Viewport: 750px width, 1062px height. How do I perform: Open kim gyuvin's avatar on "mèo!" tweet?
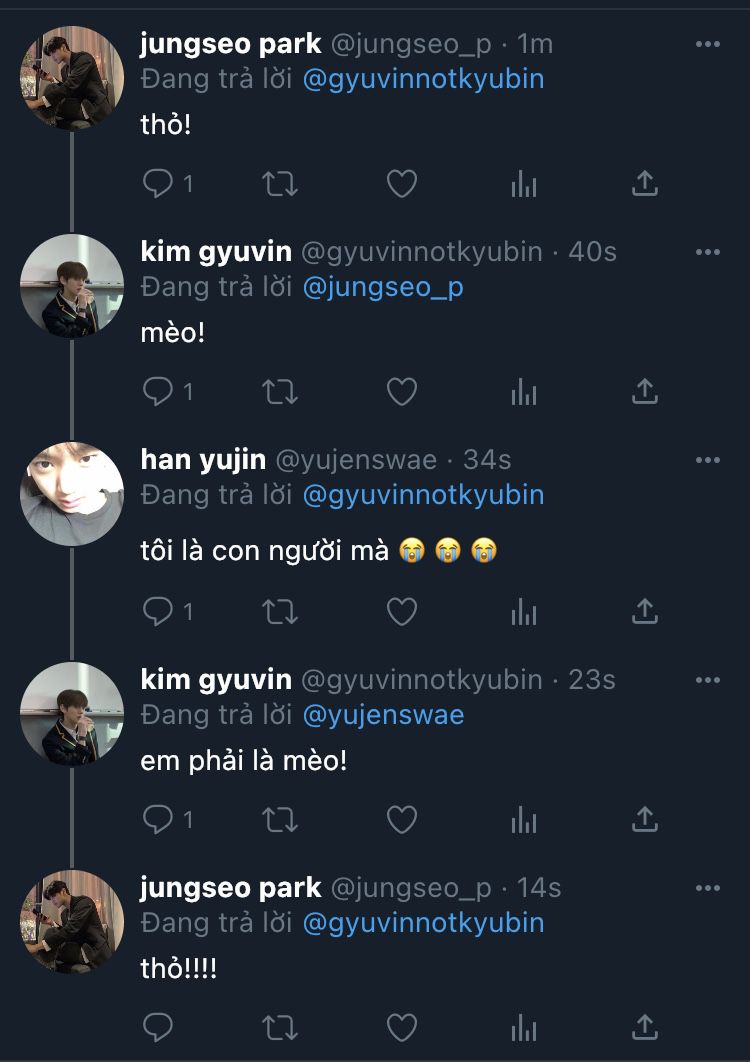[71, 286]
